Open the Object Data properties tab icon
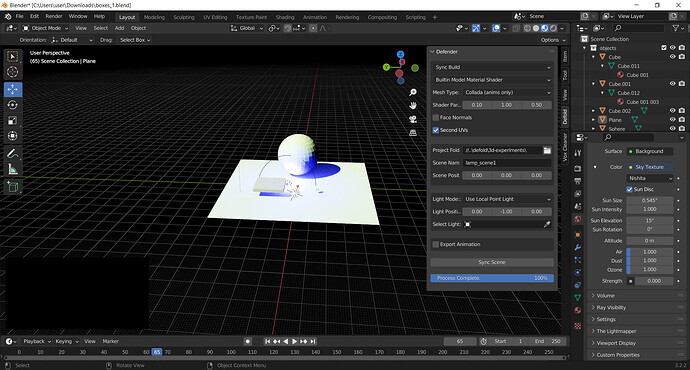Image resolution: width=690 pixels, height=370 pixels. coord(578,297)
